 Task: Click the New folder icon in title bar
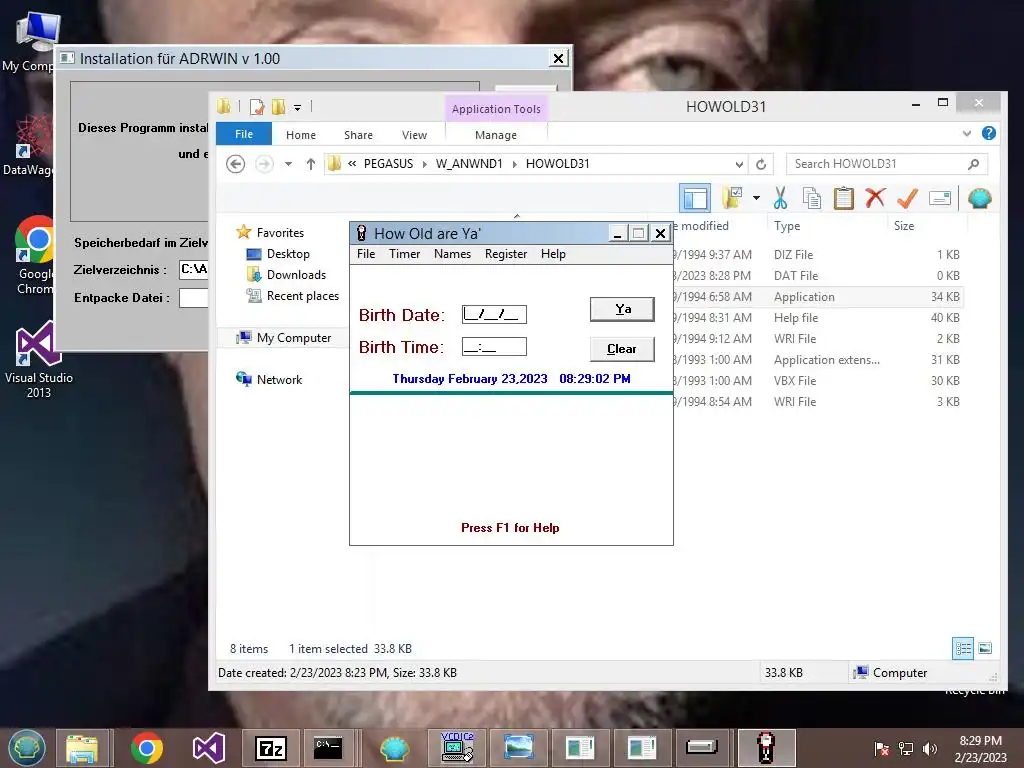point(279,106)
